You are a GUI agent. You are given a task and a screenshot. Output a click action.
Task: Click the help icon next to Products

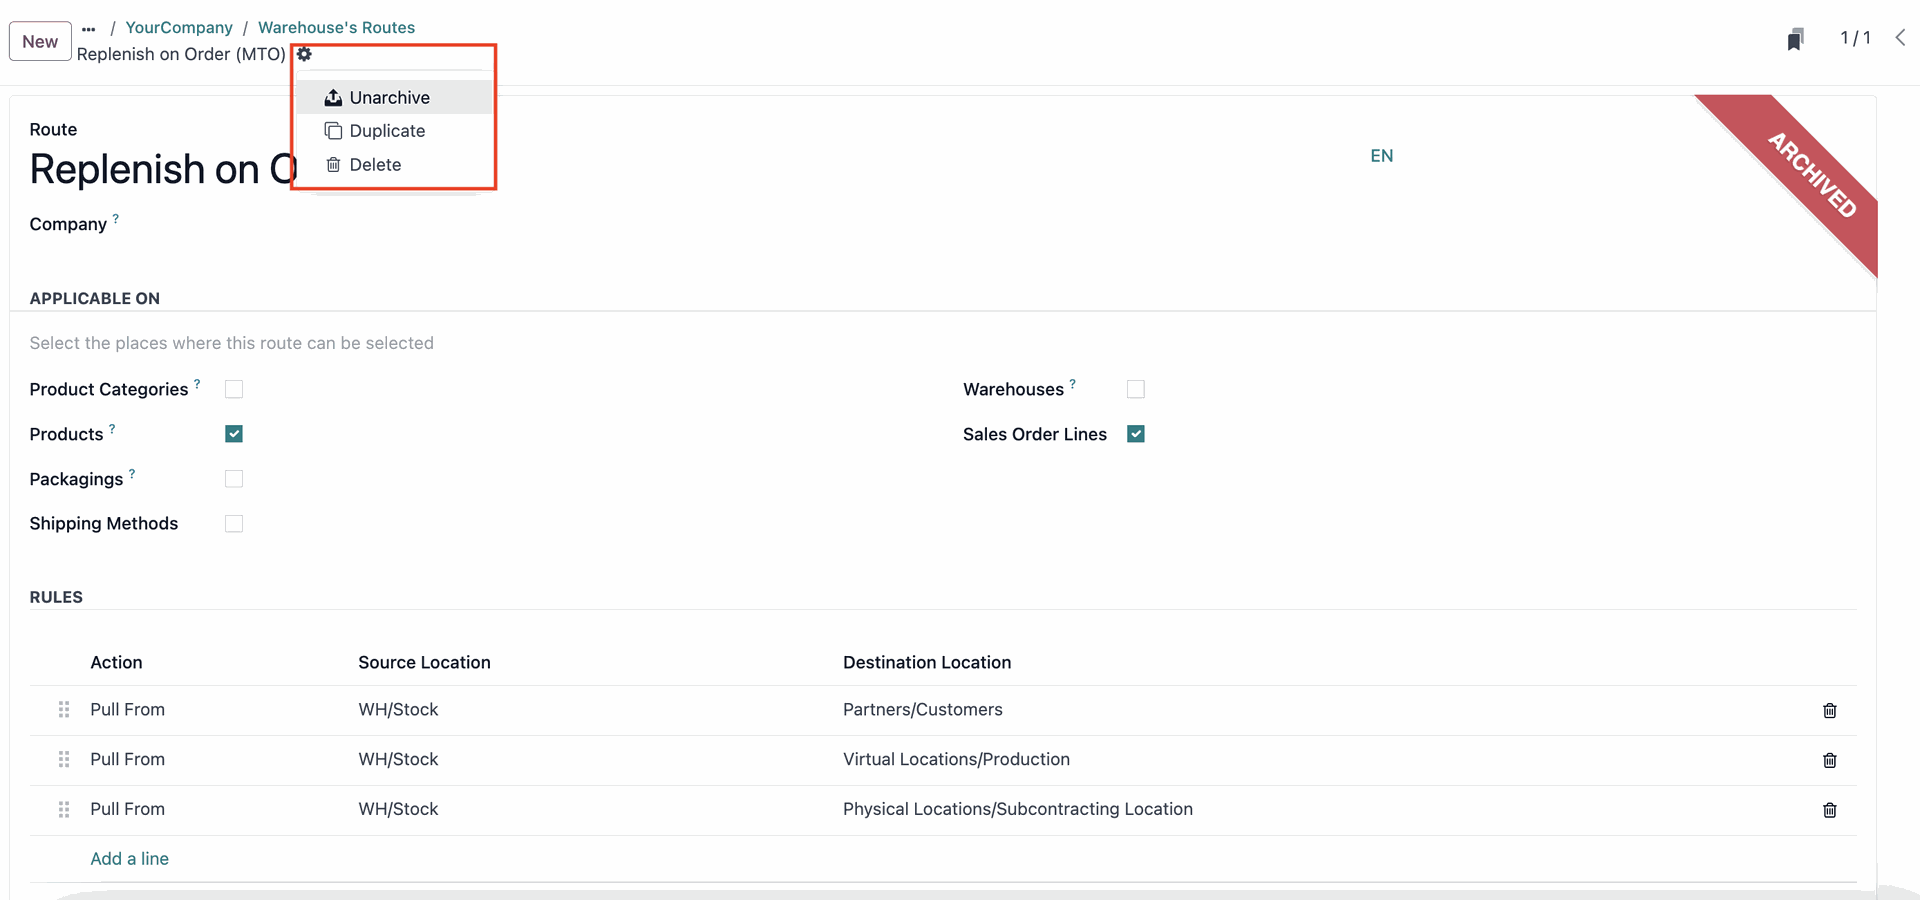click(x=111, y=427)
